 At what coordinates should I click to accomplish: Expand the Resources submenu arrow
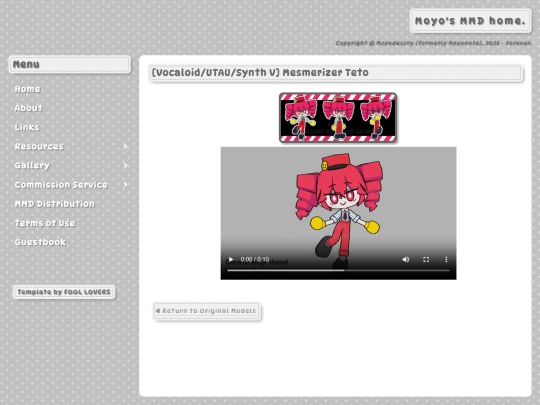pos(125,146)
